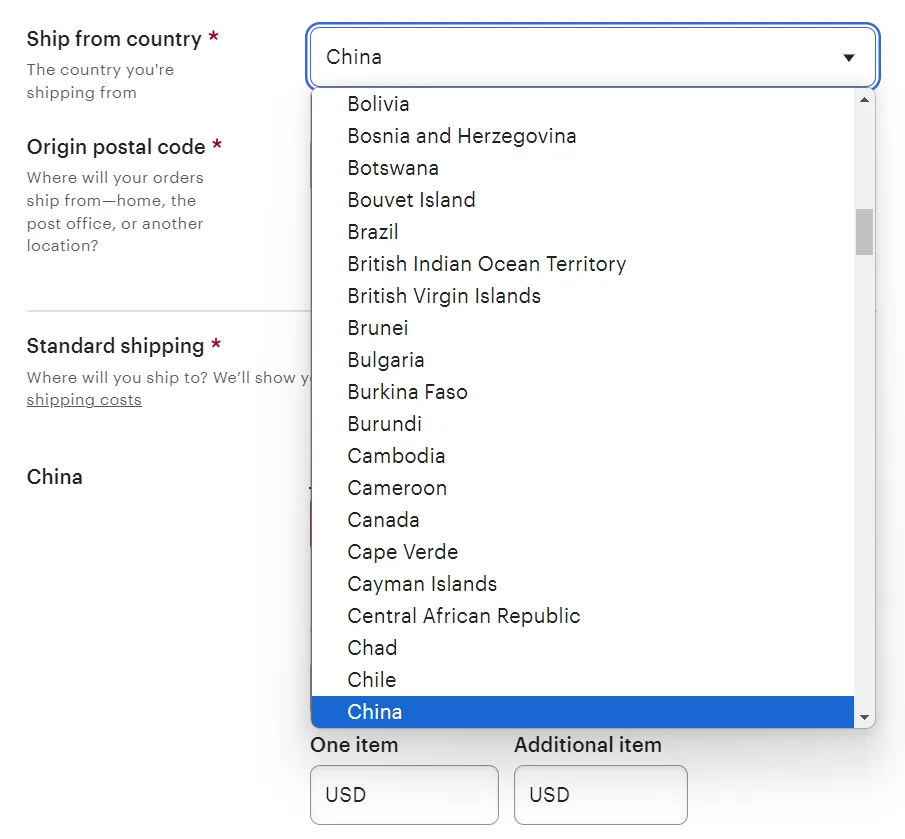
Task: Pick Bouvet Island from the list
Action: (411, 200)
